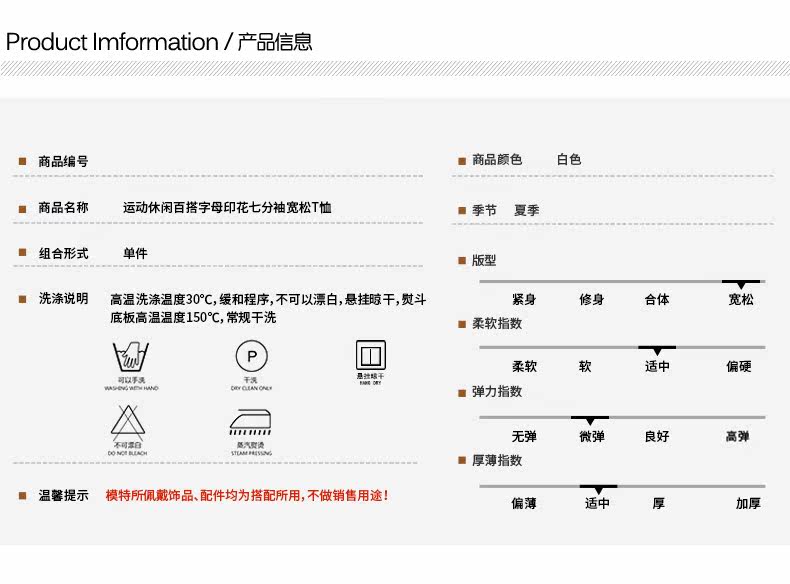The height and width of the screenshot is (584, 790).
Task: Click the 无弹 elasticity option
Action: click(x=524, y=436)
